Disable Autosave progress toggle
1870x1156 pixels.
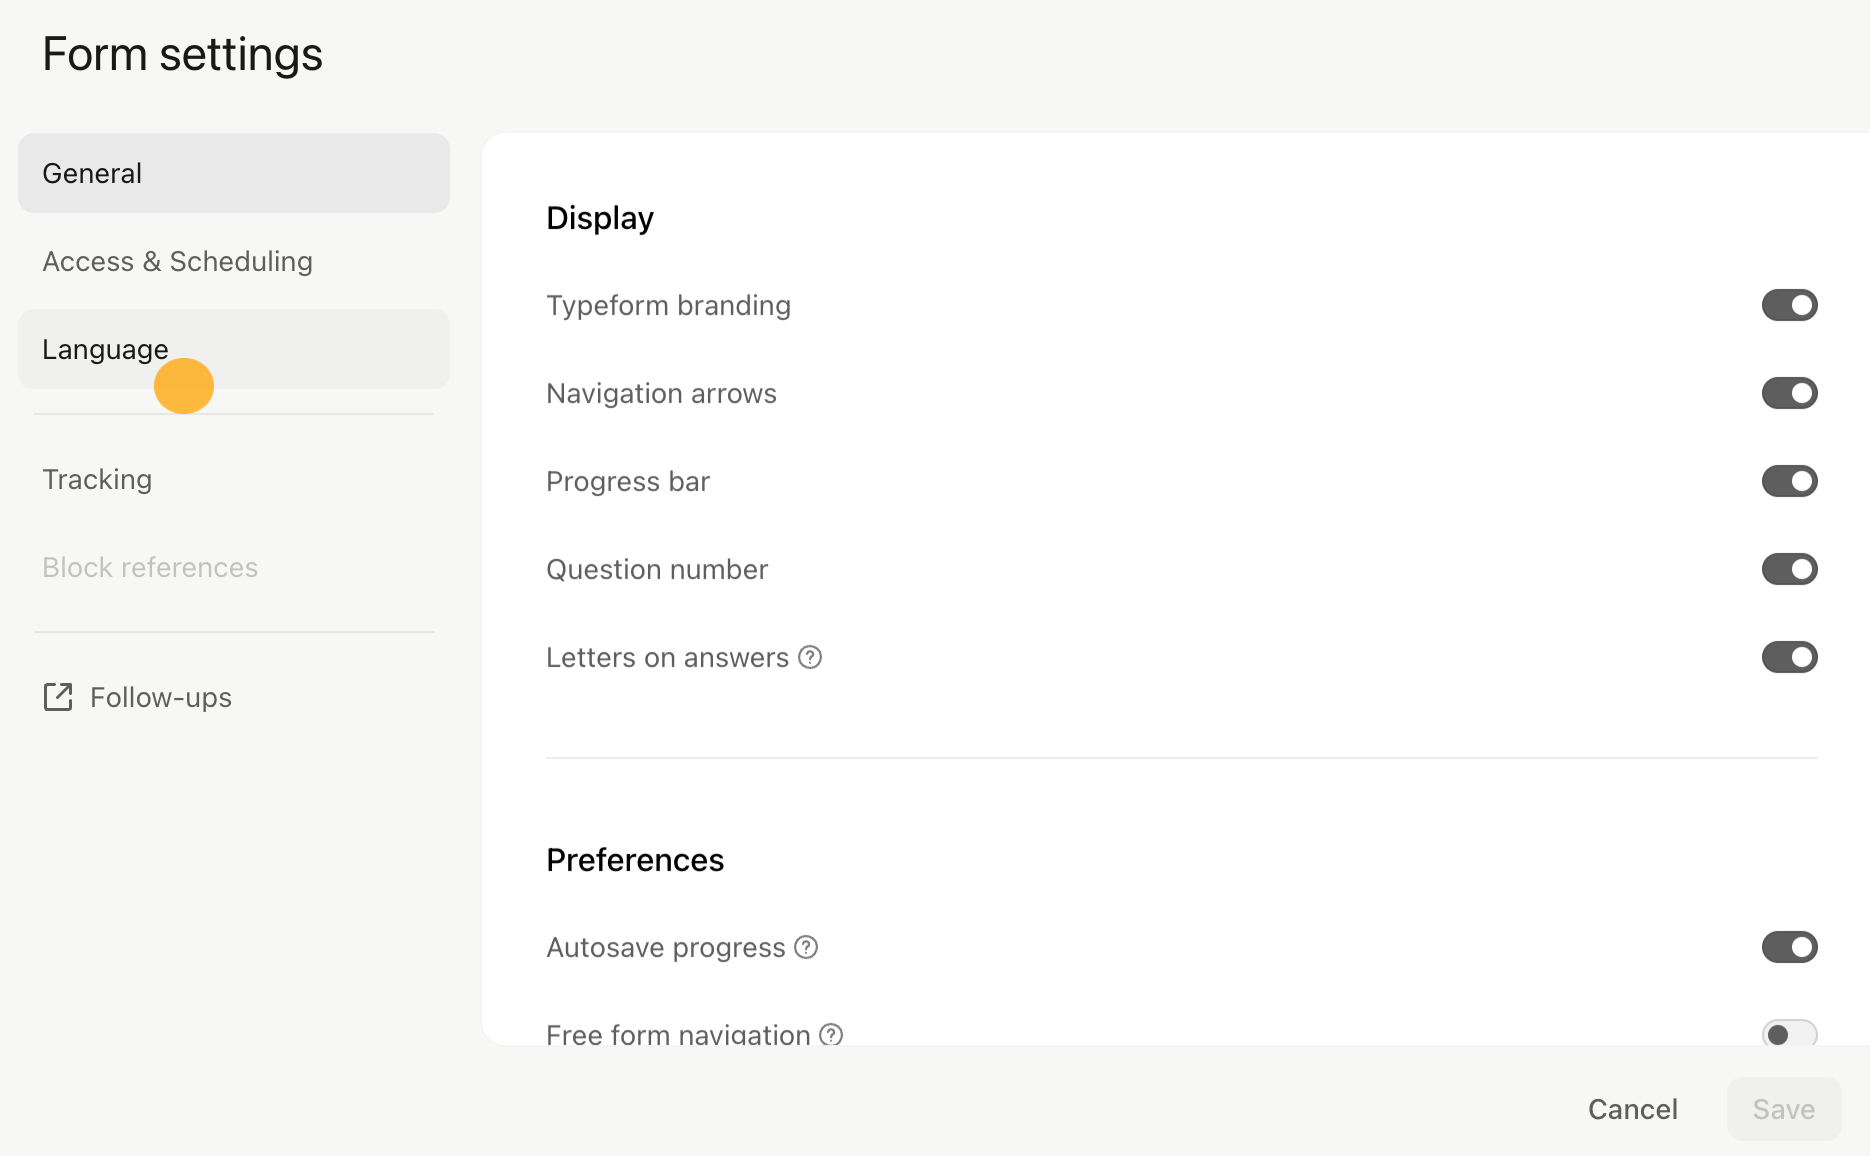click(1789, 947)
